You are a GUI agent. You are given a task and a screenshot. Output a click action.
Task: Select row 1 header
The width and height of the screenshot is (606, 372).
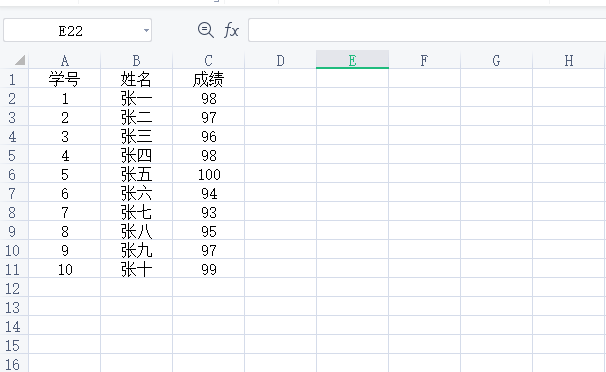click(x=13, y=79)
